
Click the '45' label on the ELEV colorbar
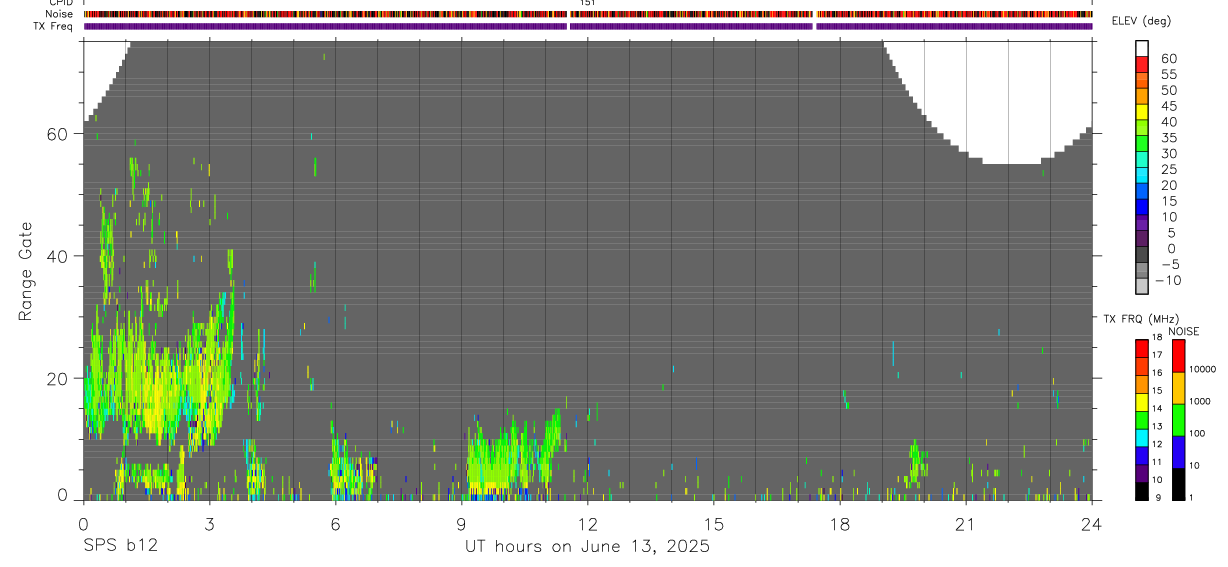click(x=1168, y=106)
